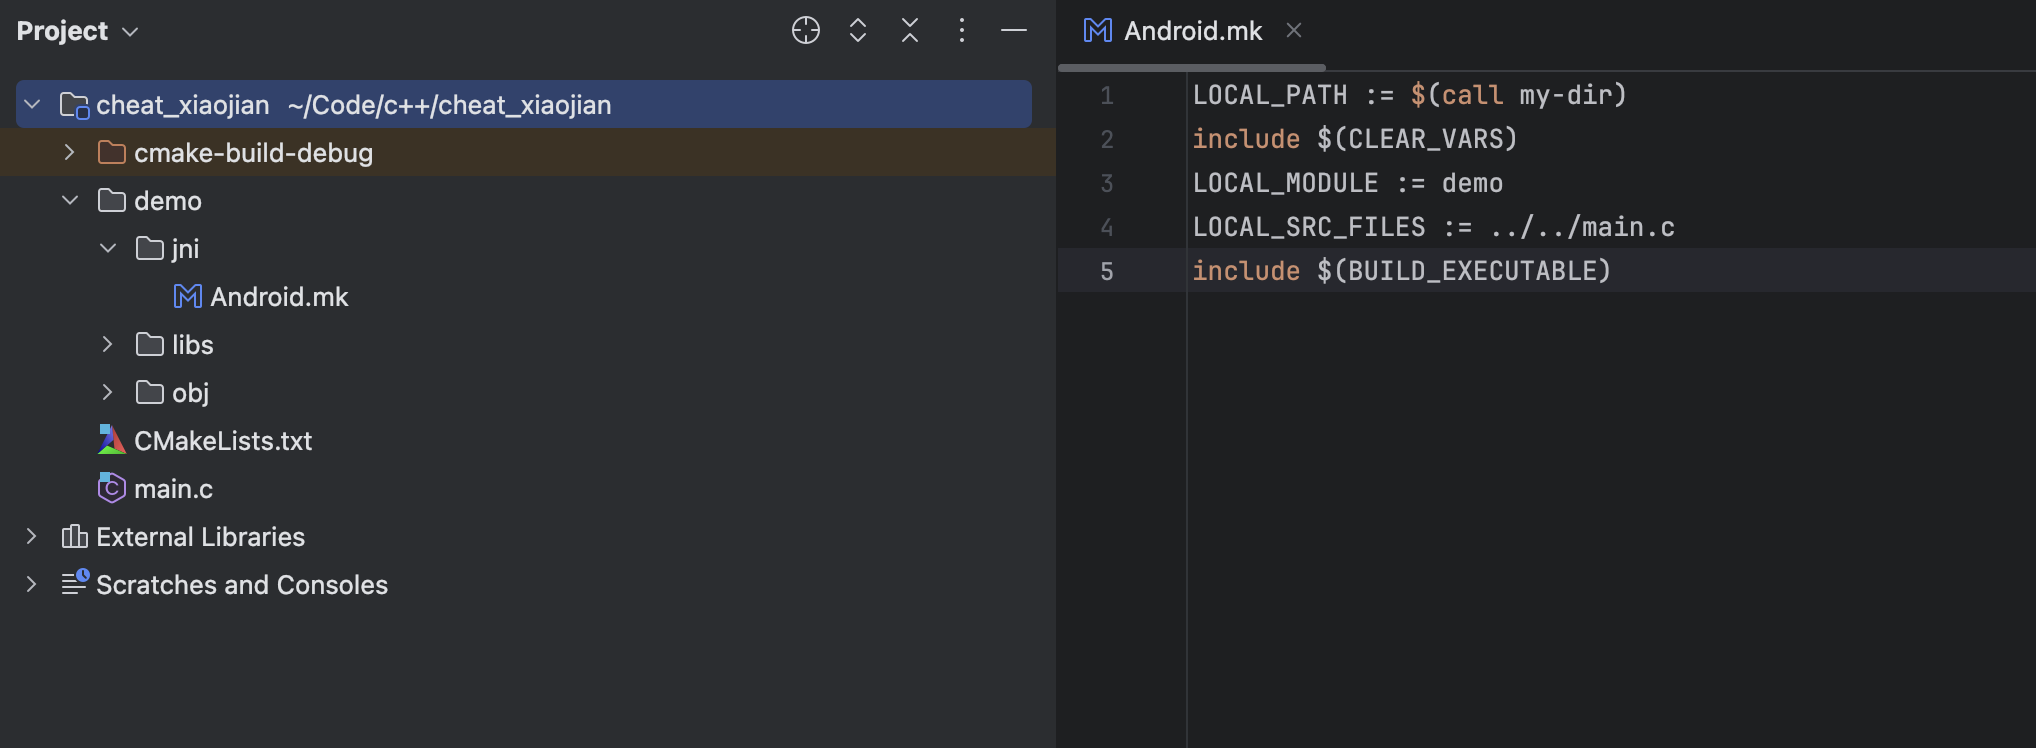Expand the obj folder arrow
This screenshot has height=748, width=2036.
[x=107, y=393]
